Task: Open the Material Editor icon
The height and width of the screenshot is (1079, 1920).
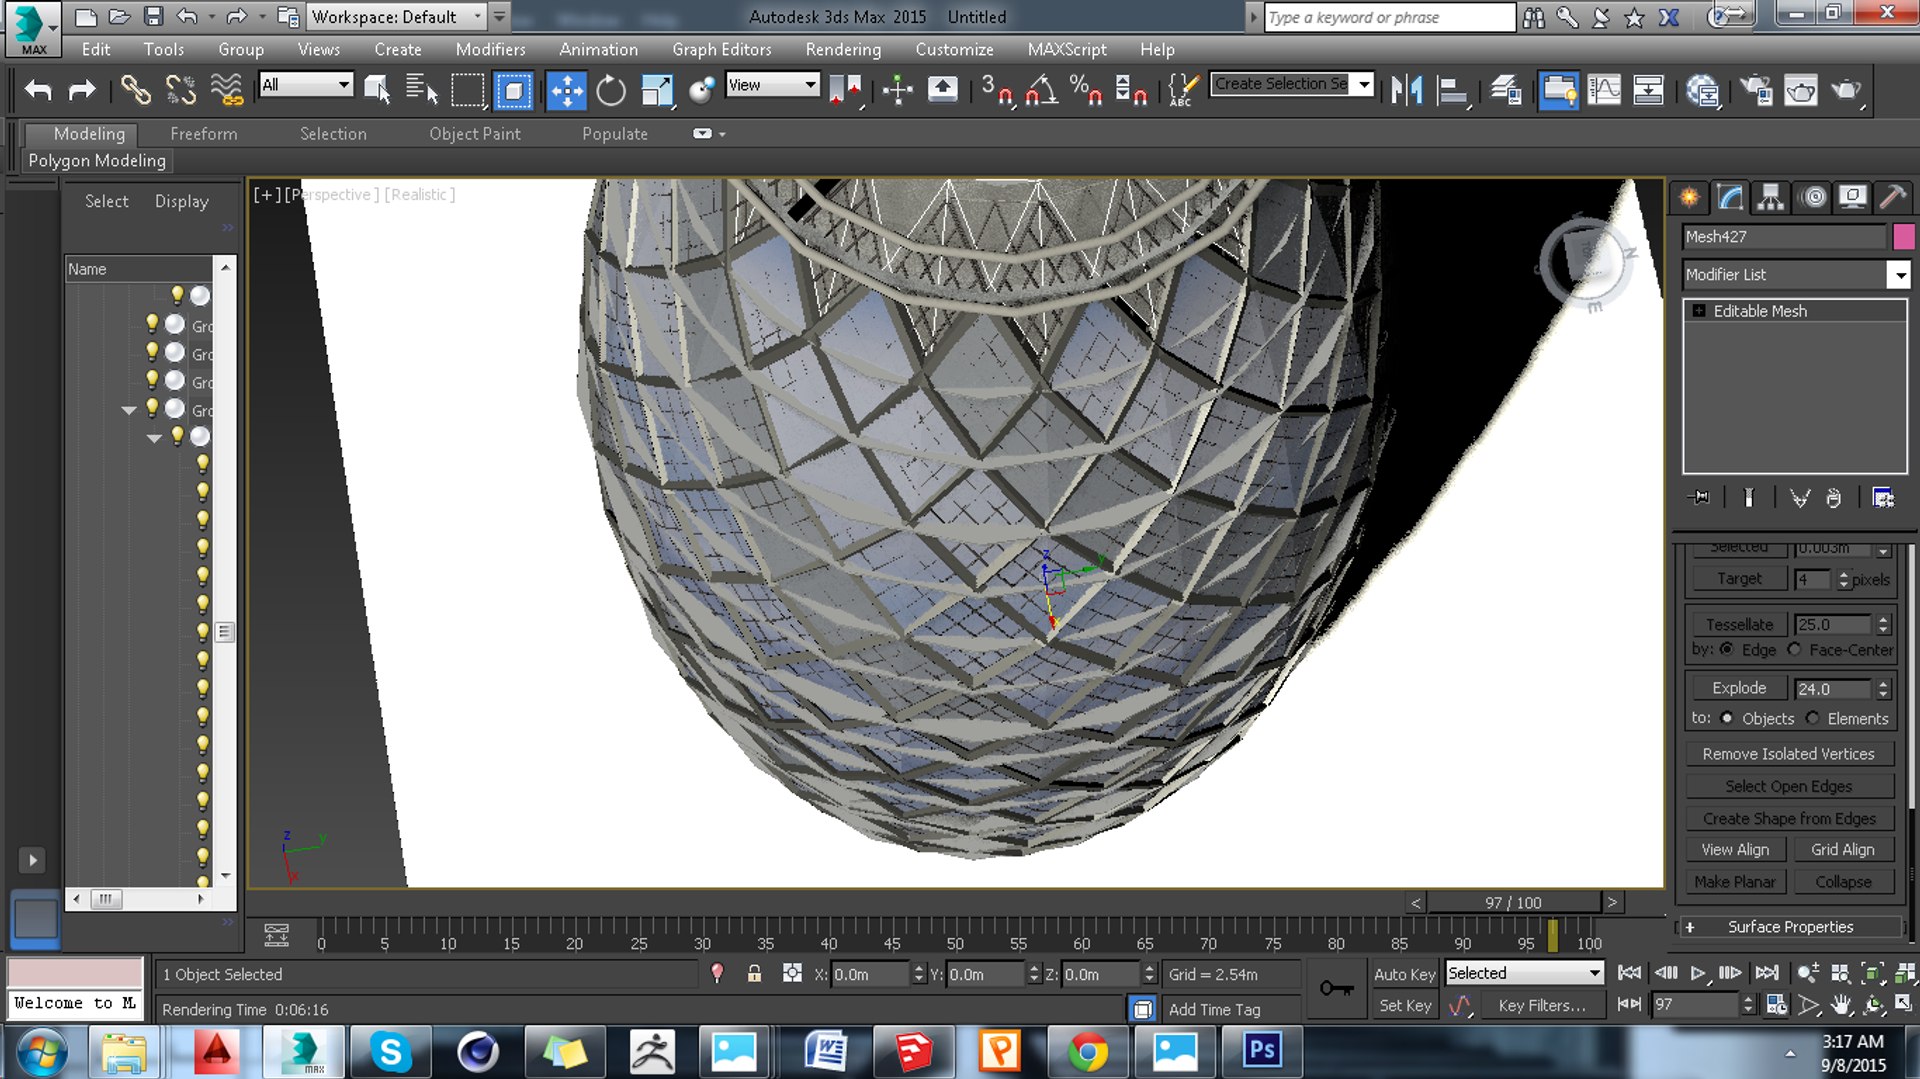Action: pyautogui.click(x=1702, y=90)
